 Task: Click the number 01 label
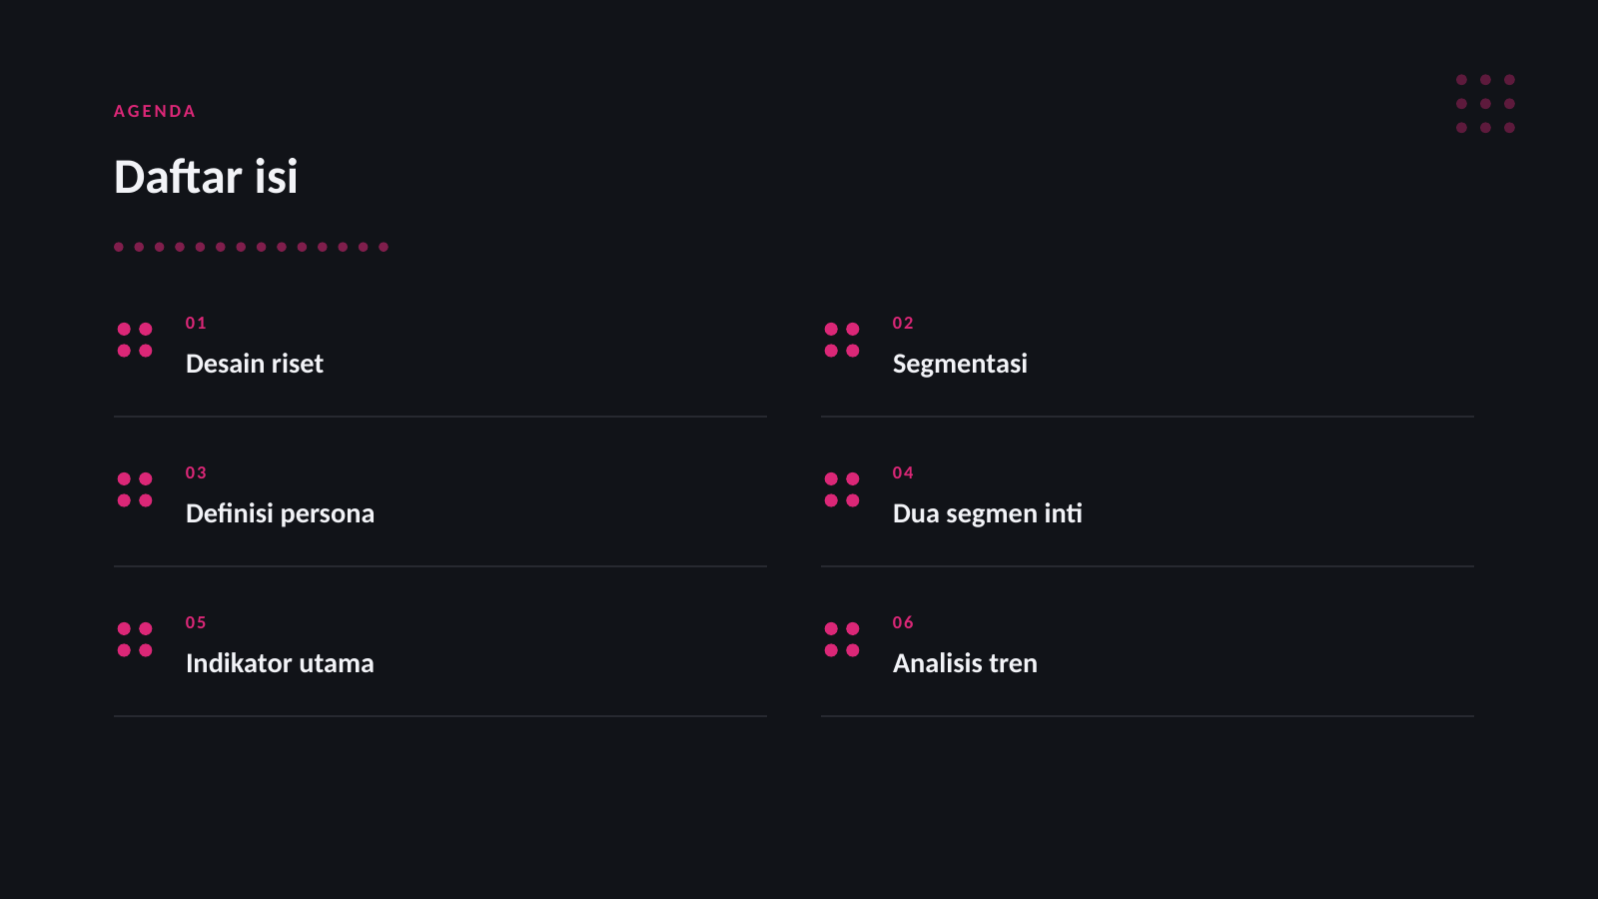pyautogui.click(x=196, y=323)
